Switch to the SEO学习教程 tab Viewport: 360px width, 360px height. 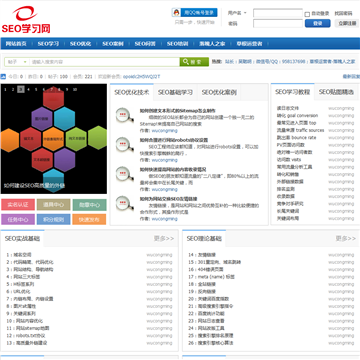tap(292, 92)
